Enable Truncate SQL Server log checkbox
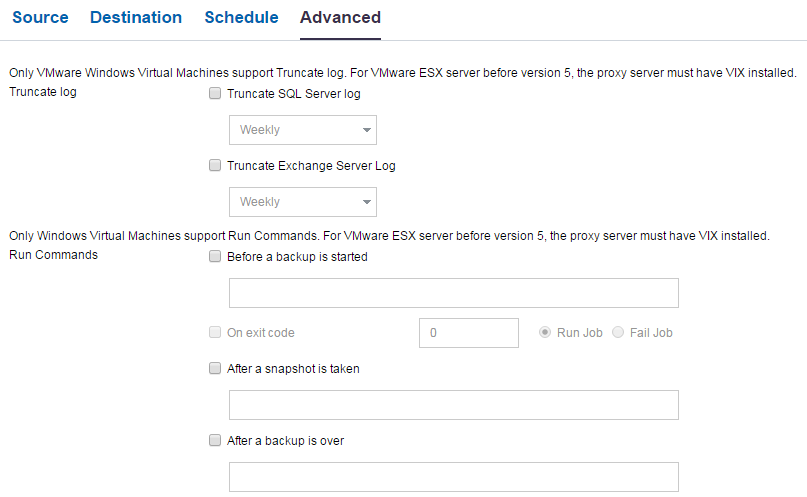 point(215,94)
